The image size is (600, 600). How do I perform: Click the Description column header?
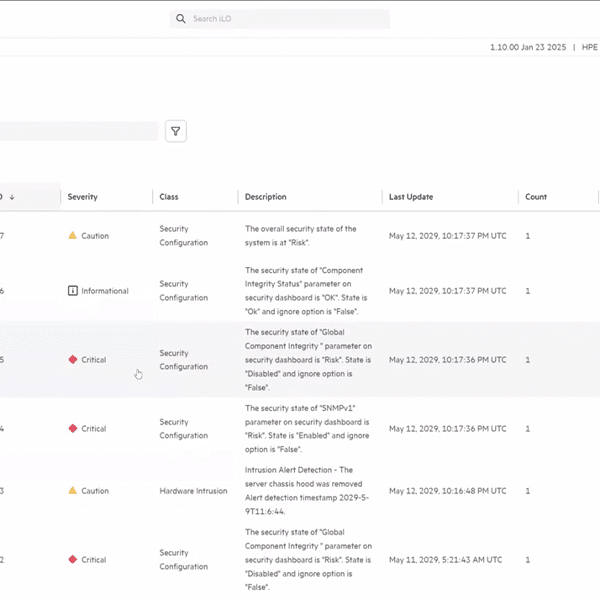click(266, 197)
